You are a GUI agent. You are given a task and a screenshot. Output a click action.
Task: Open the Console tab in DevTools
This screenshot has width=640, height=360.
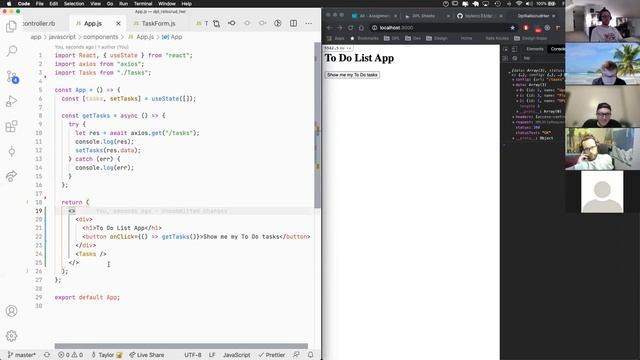[x=557, y=49]
